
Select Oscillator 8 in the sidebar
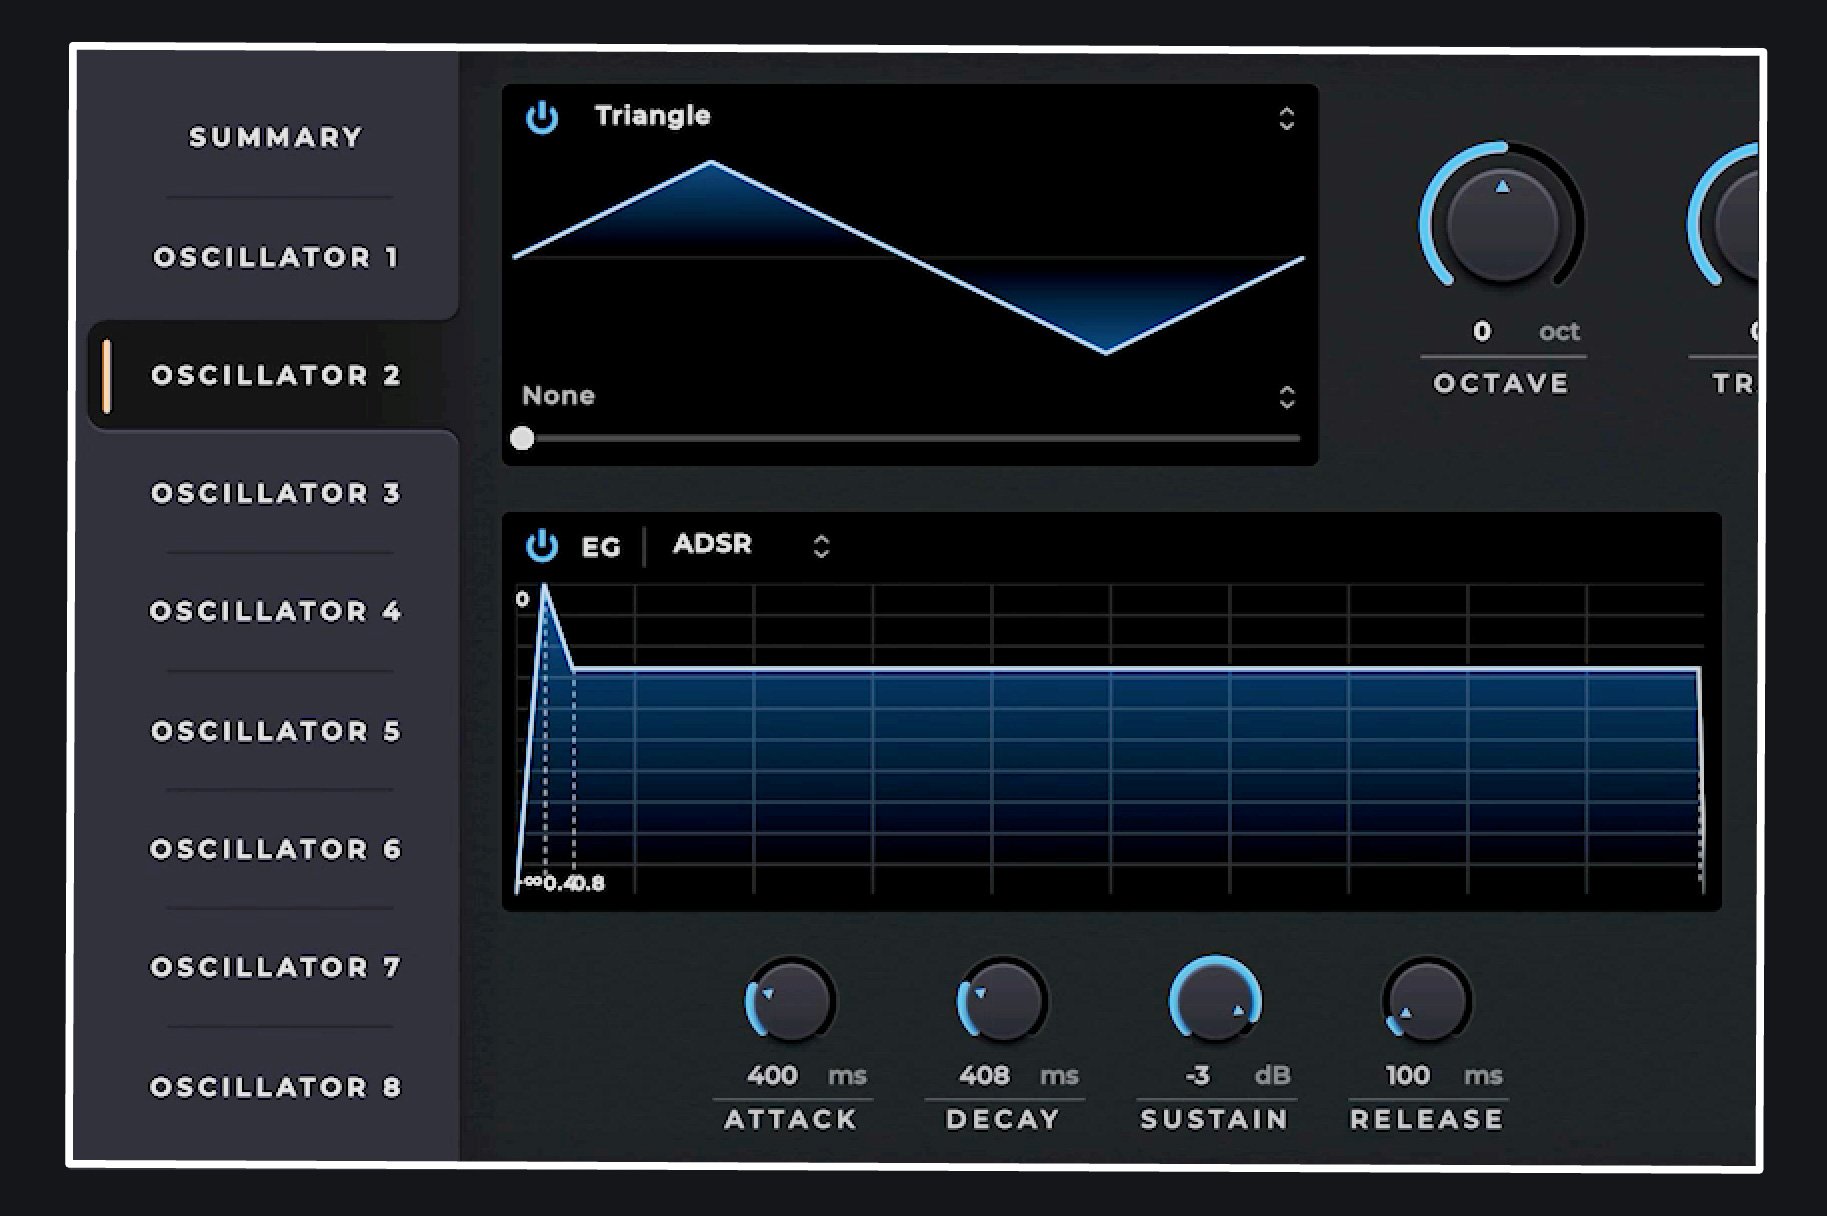[x=277, y=1086]
